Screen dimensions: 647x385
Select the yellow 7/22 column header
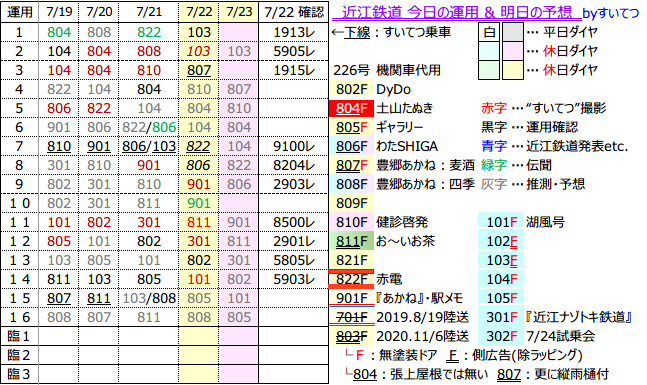click(x=198, y=12)
